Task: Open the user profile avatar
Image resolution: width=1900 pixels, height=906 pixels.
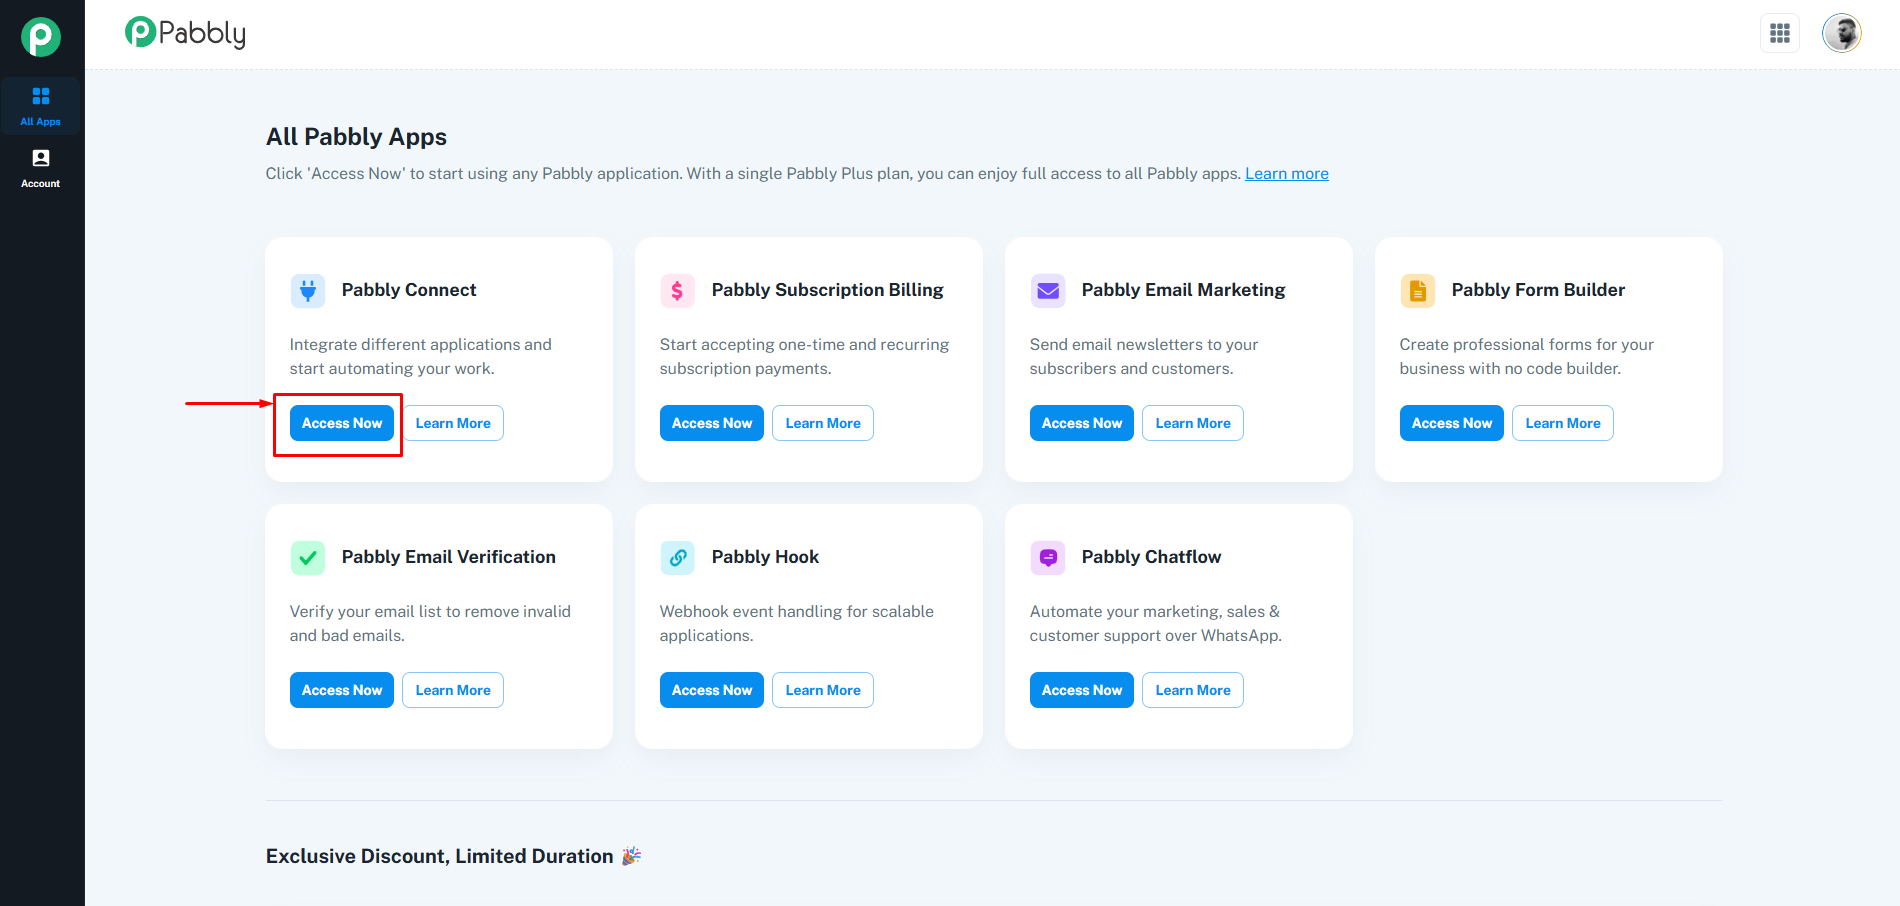Action: pyautogui.click(x=1841, y=33)
